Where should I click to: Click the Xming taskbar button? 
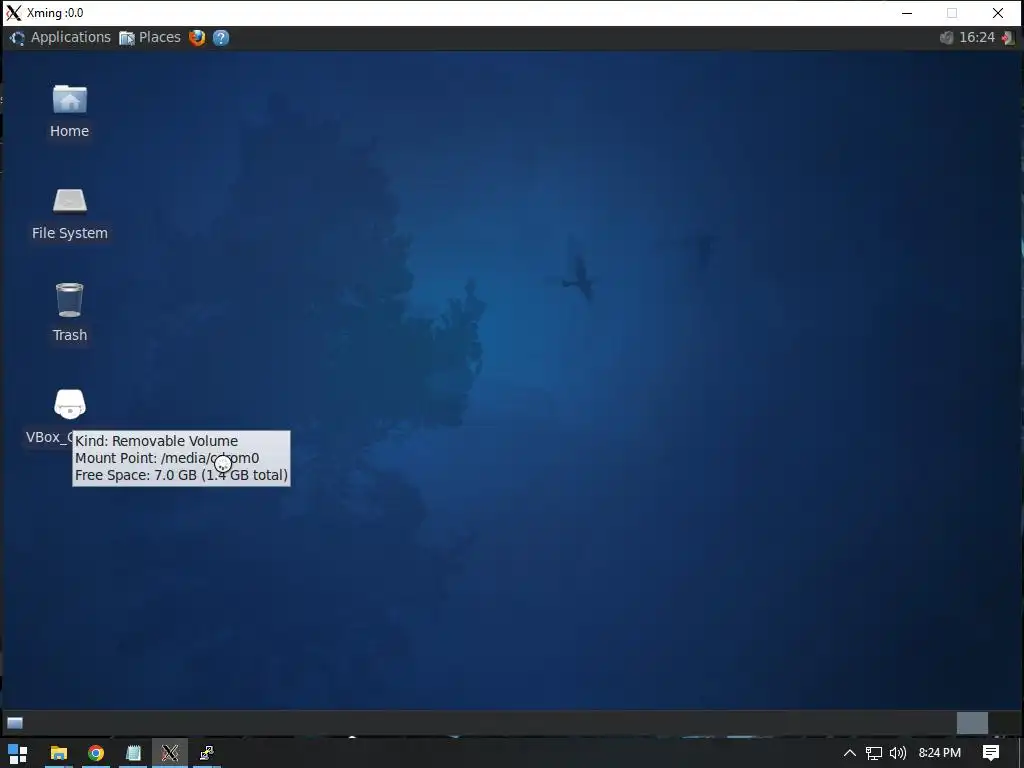click(x=170, y=753)
